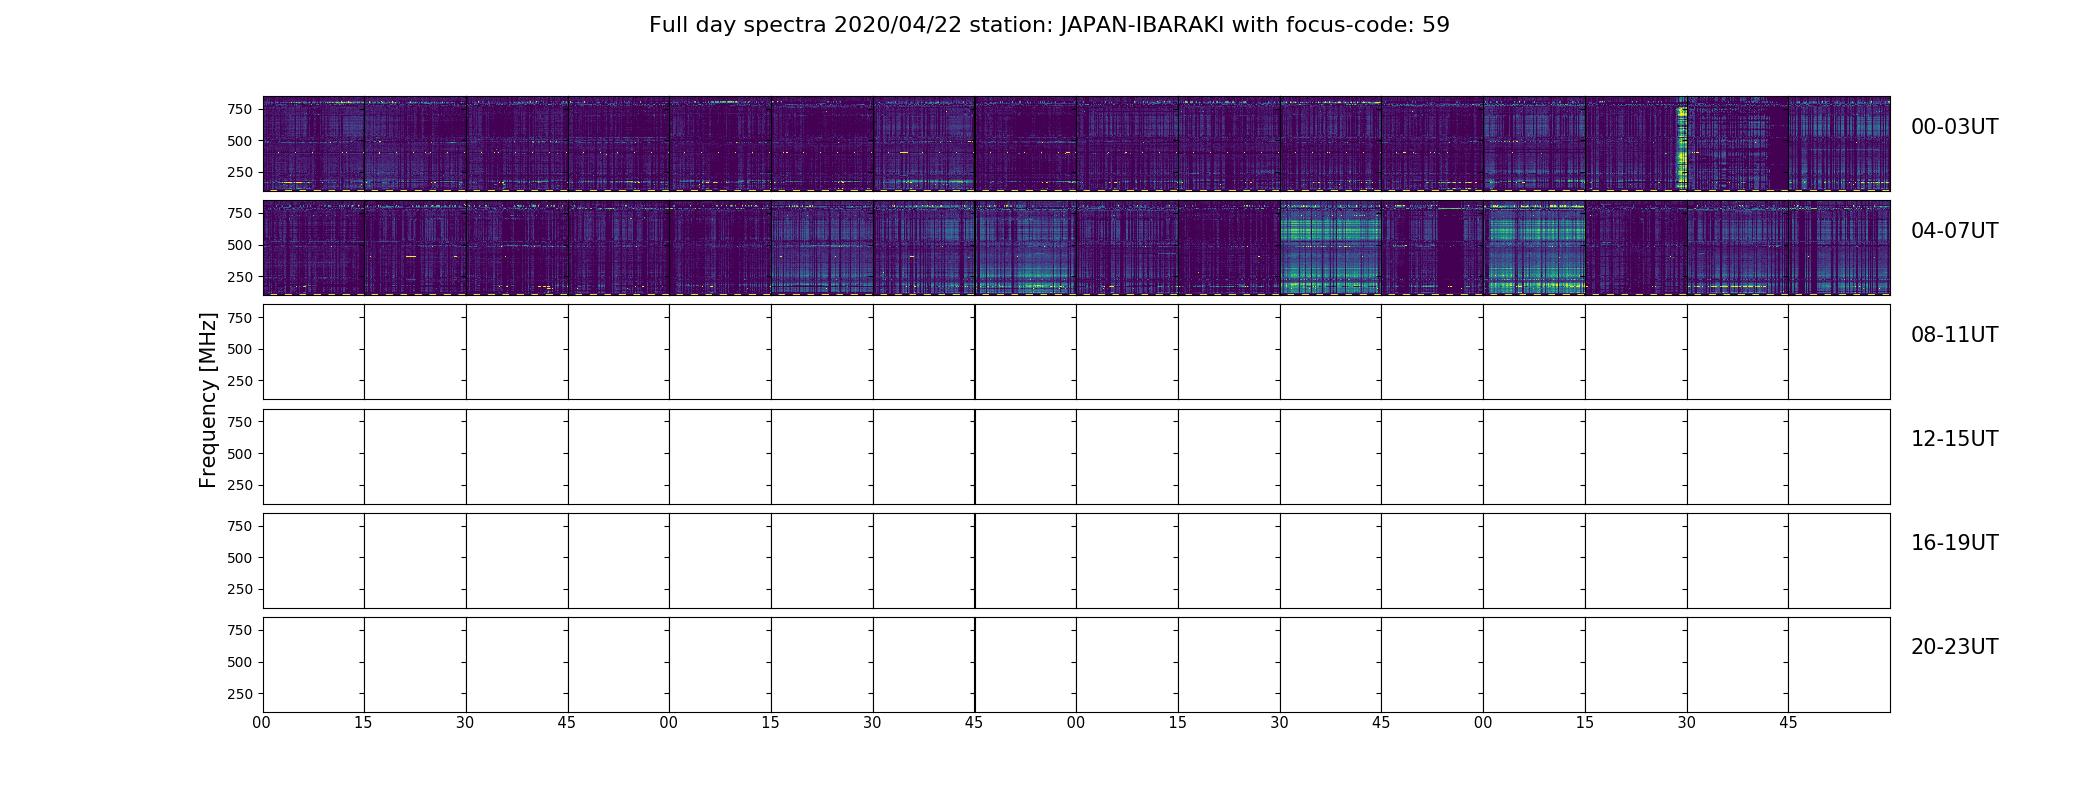Click the 500 tick label of the 16-19UT panel
Image resolution: width=2100 pixels, height=800 pixels.
pyautogui.click(x=240, y=558)
